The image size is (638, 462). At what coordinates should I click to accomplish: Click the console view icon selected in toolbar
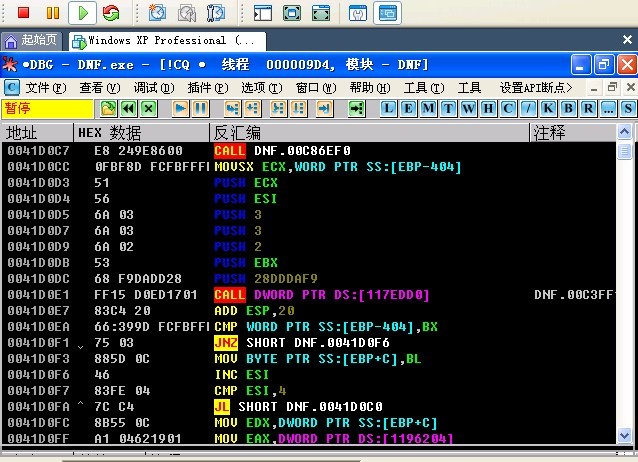pos(387,13)
